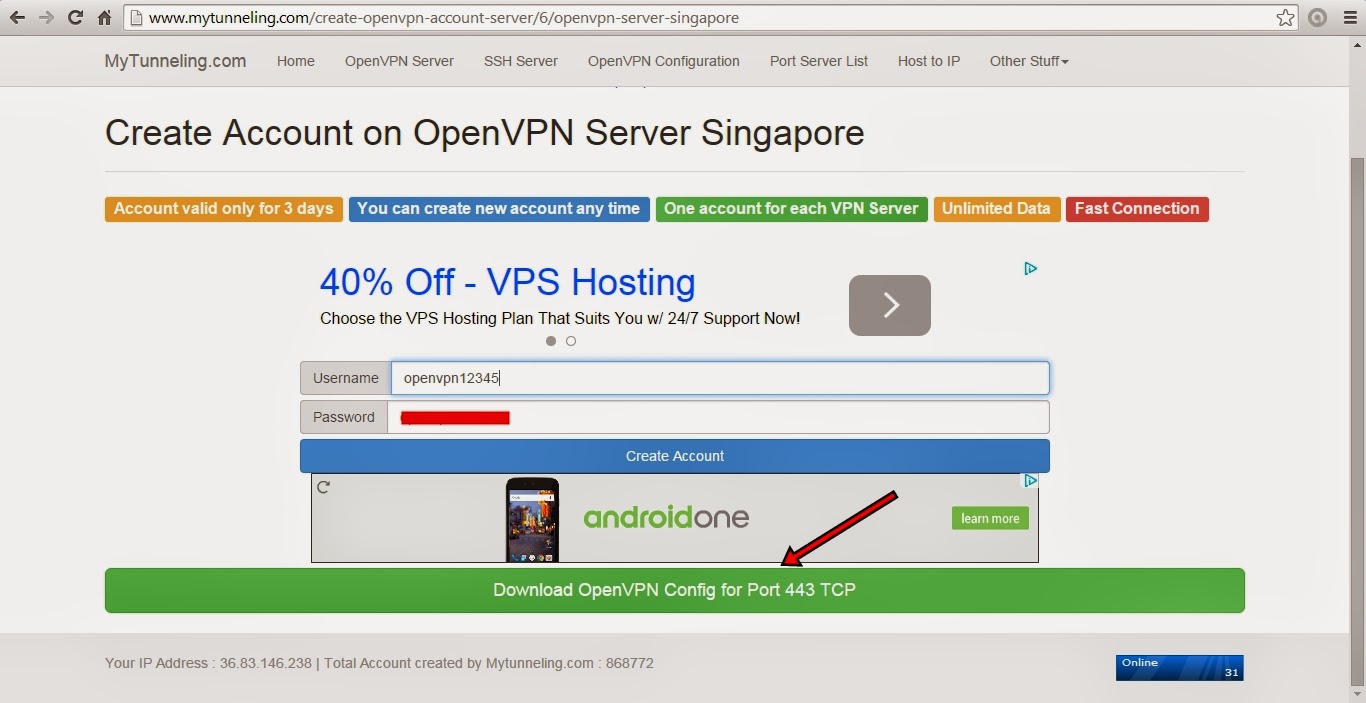Screen dimensions: 1366x703
Task: Focus the Username input field
Action: pyautogui.click(x=720, y=378)
